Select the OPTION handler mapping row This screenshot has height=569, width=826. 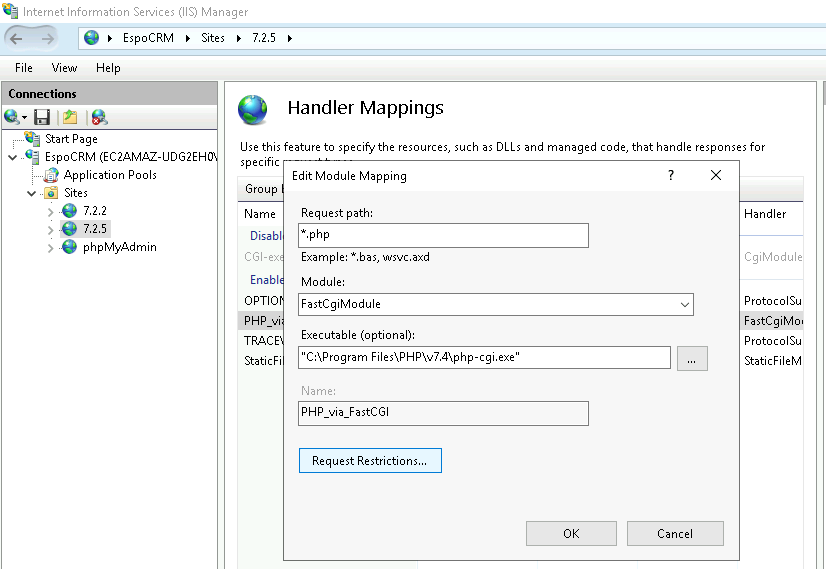tap(263, 301)
